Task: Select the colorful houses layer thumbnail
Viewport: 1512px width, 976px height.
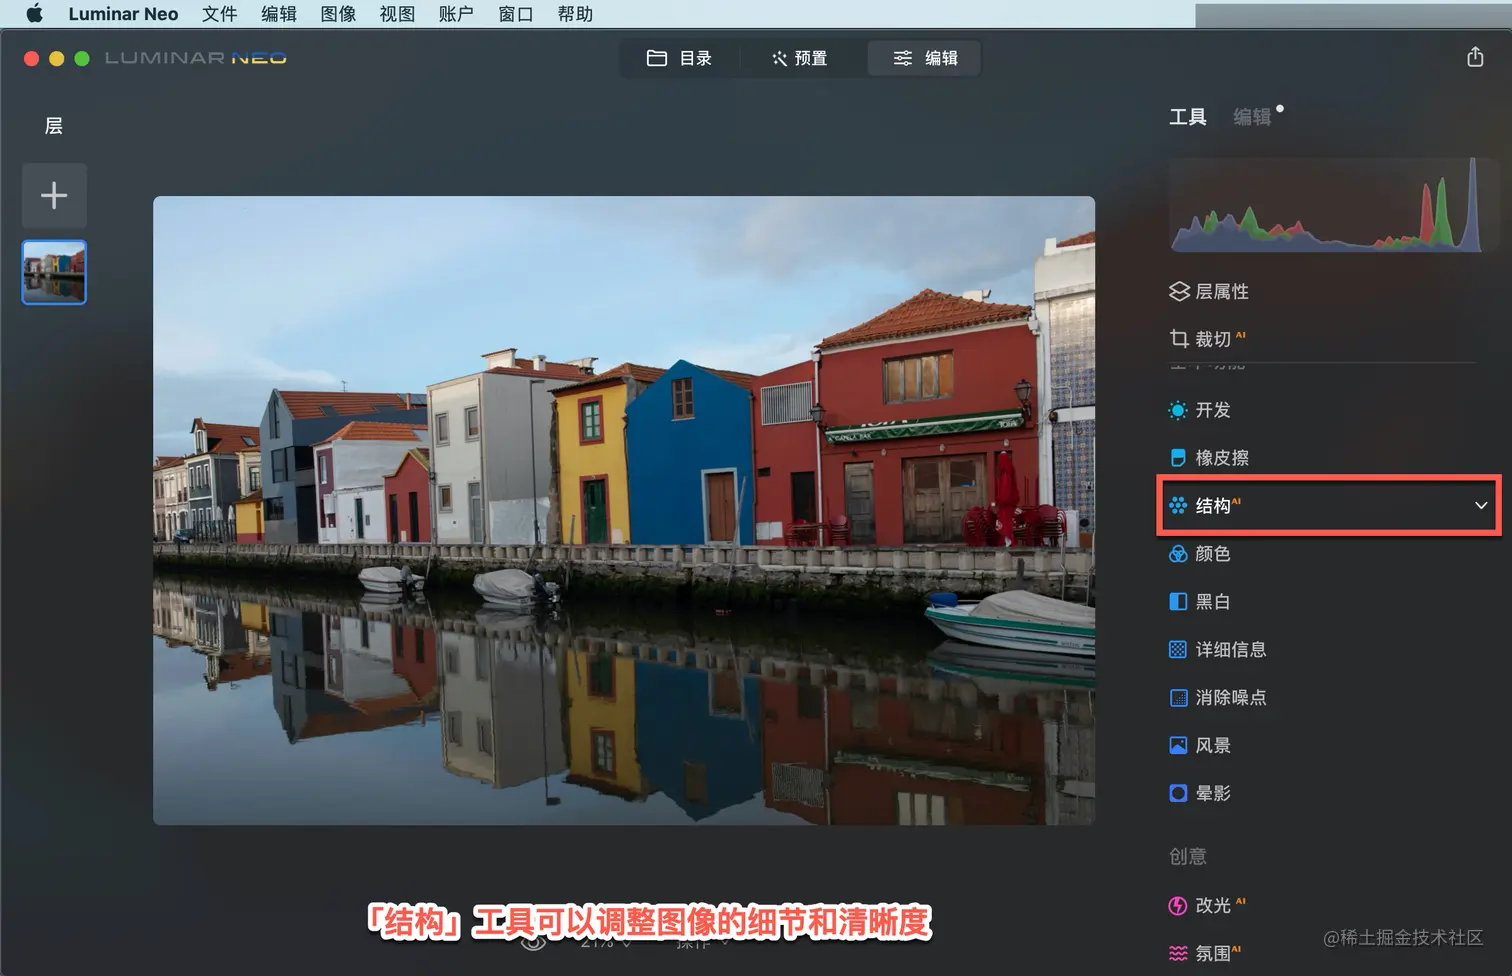Action: [x=54, y=272]
